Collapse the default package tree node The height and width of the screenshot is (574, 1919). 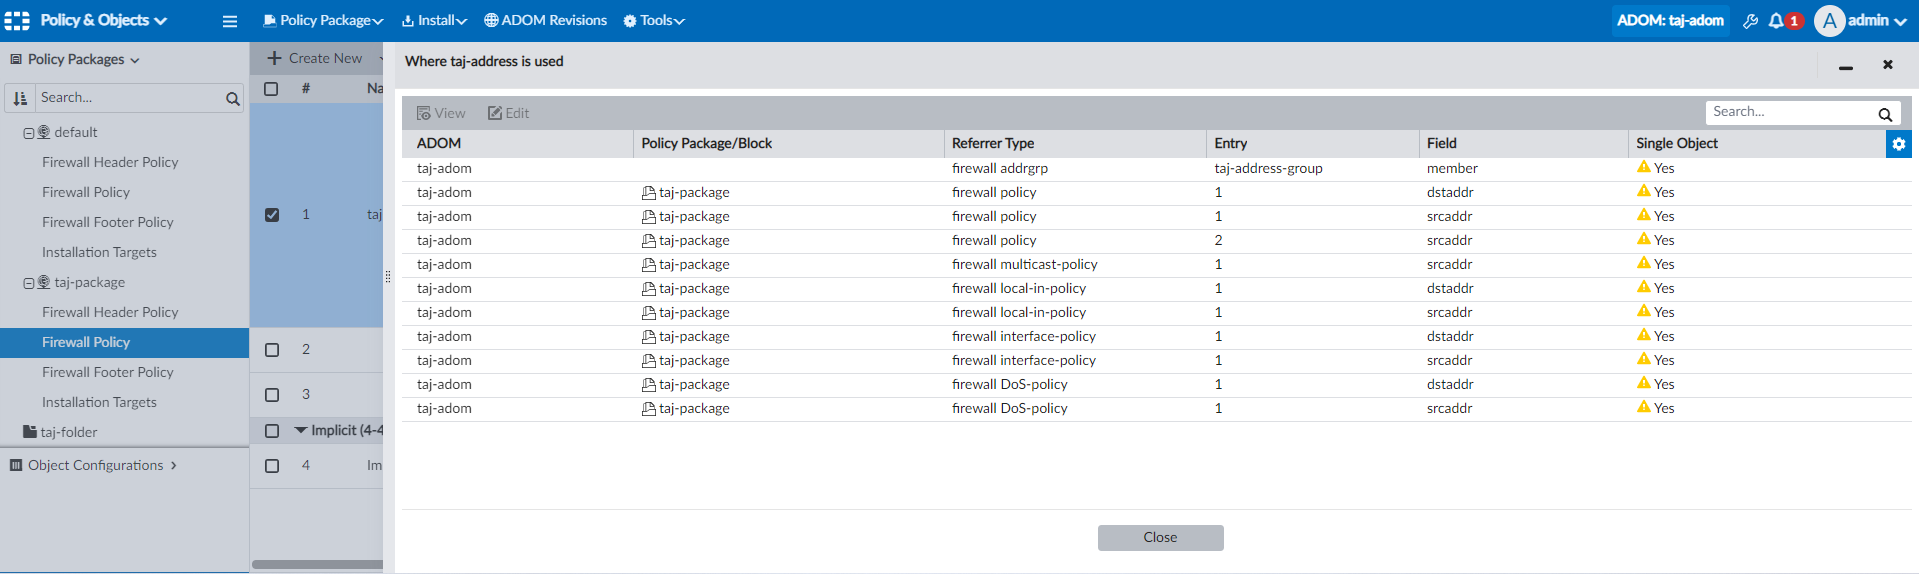point(29,133)
